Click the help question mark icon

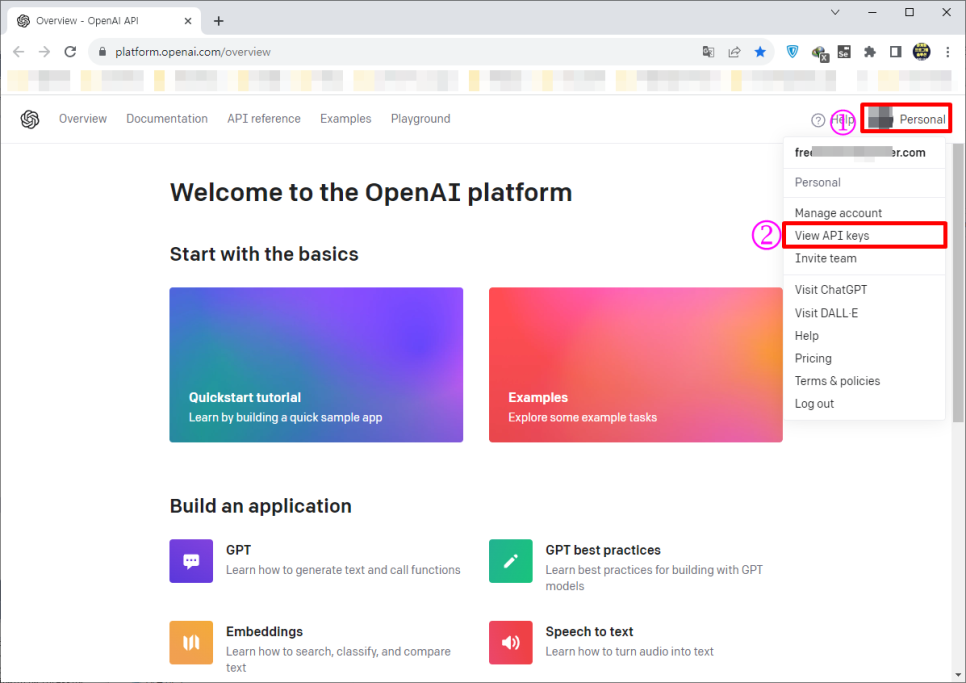pyautogui.click(x=818, y=120)
